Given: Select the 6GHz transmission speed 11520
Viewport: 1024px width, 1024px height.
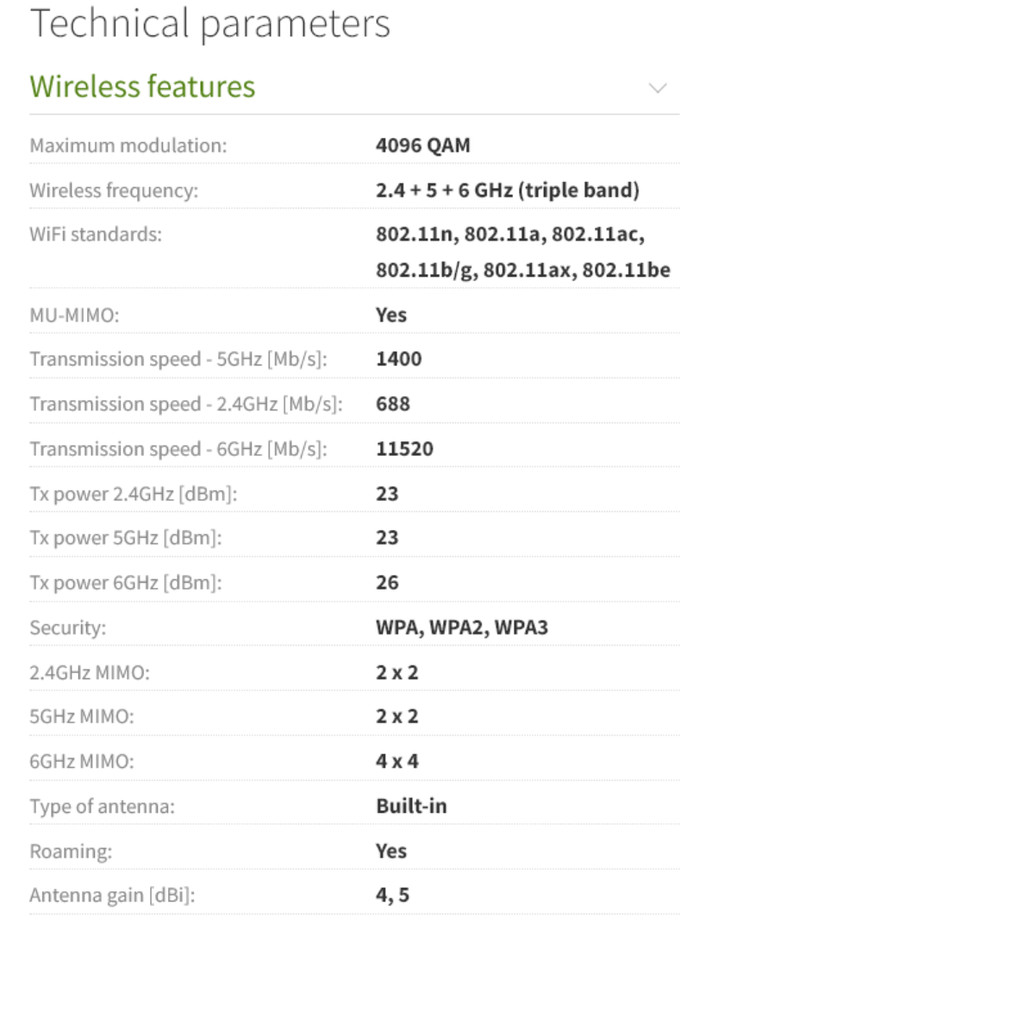Looking at the screenshot, I should click(404, 448).
